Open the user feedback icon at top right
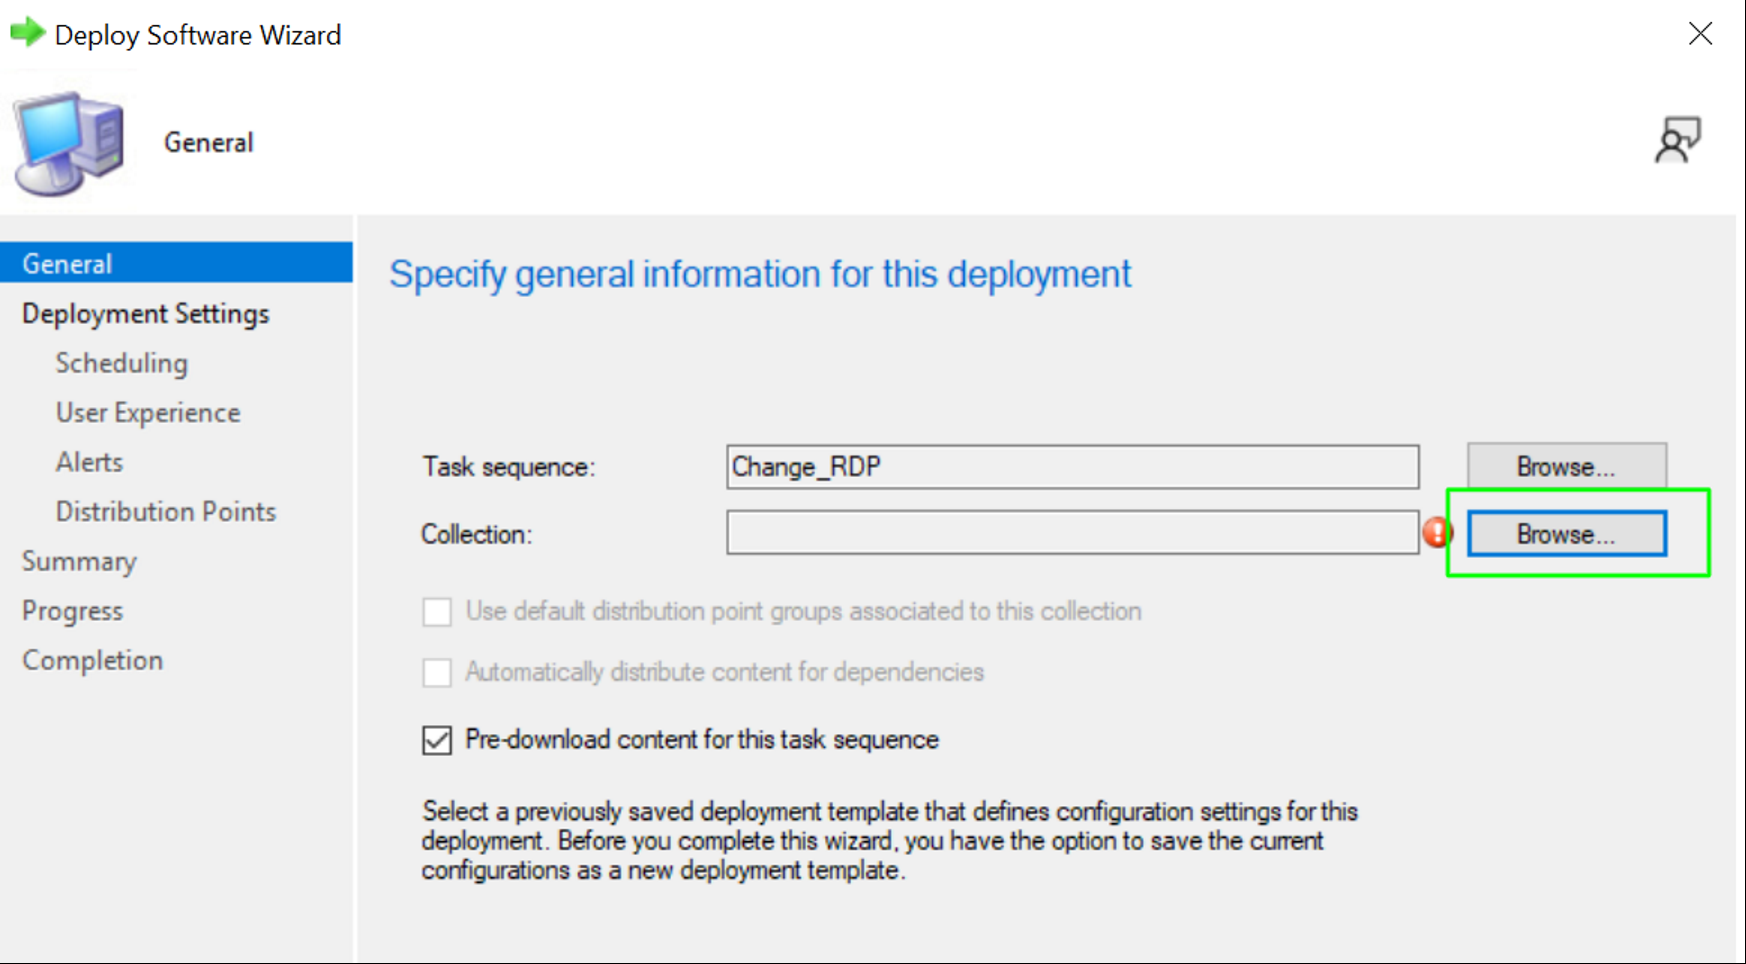The image size is (1746, 964). (1677, 140)
